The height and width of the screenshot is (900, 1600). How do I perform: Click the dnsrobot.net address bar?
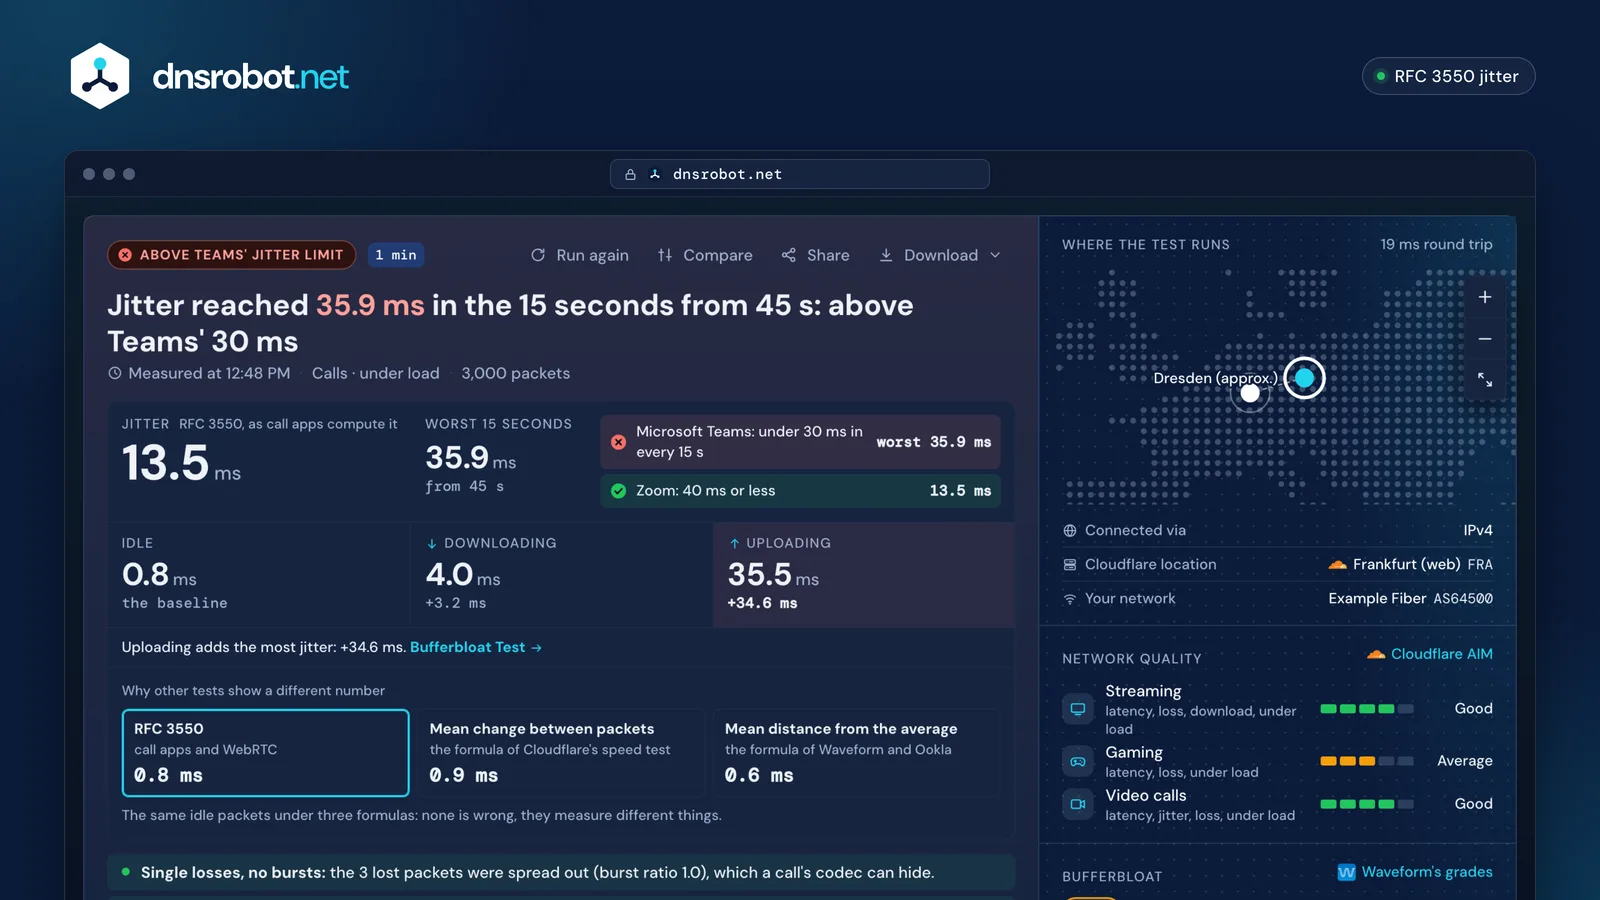(x=800, y=174)
